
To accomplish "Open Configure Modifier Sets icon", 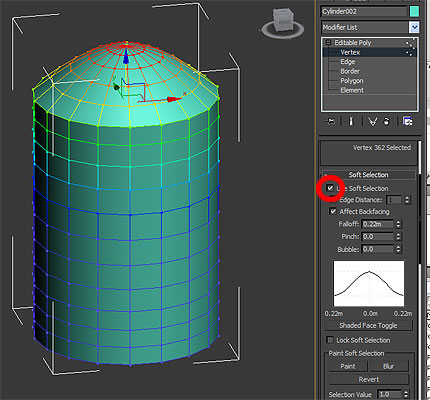I will pyautogui.click(x=407, y=121).
